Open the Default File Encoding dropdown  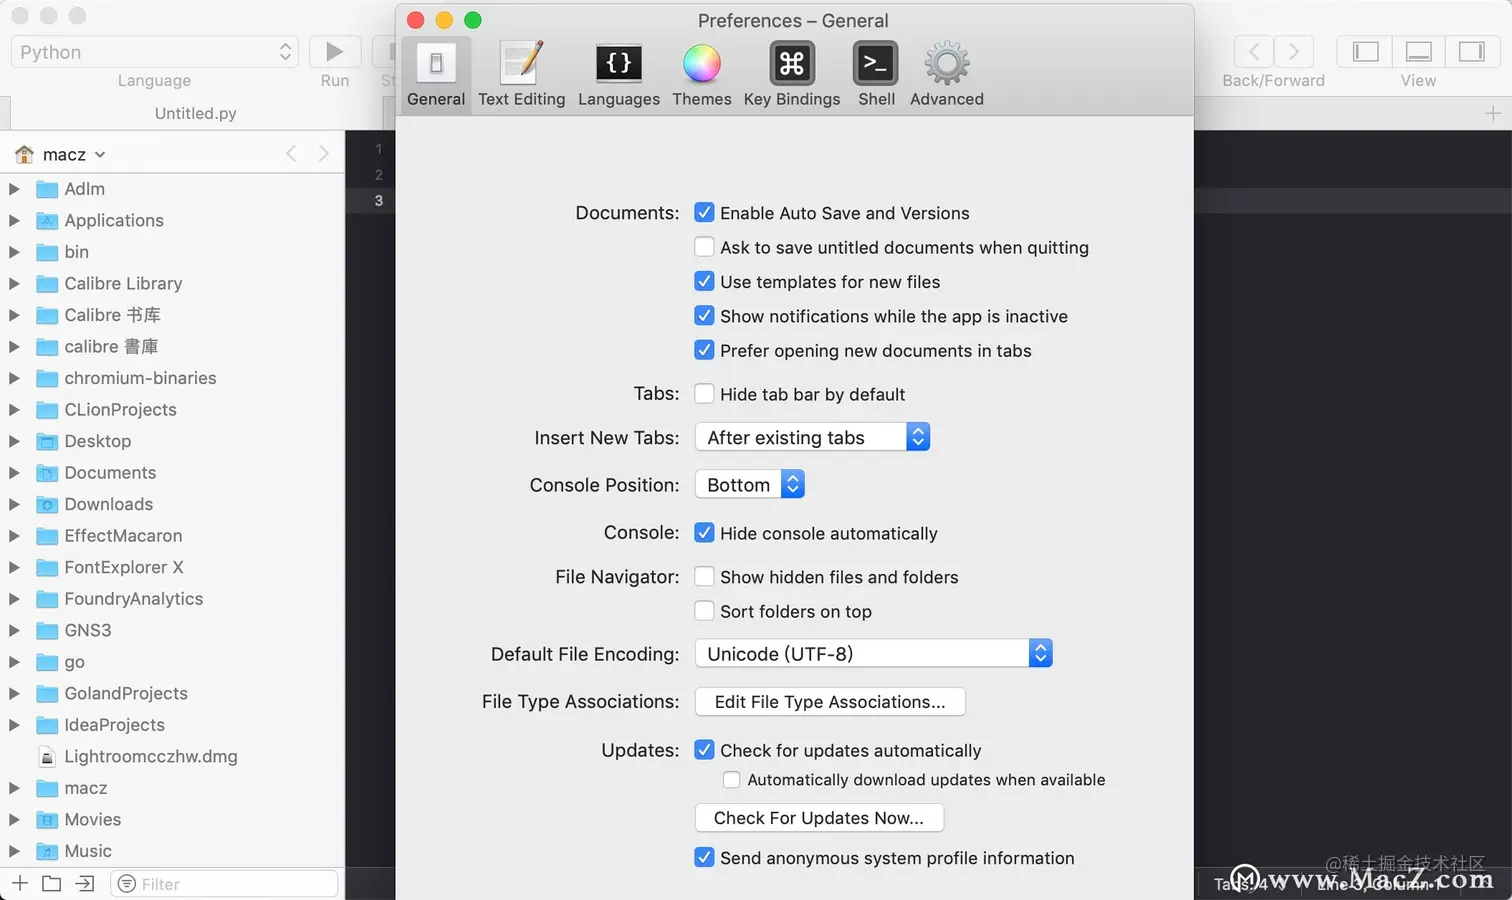(873, 653)
